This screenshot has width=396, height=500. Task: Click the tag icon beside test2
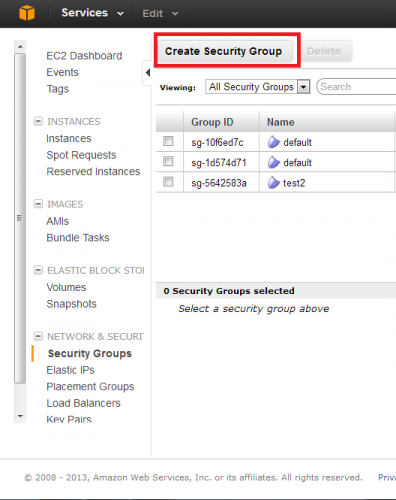point(273,183)
